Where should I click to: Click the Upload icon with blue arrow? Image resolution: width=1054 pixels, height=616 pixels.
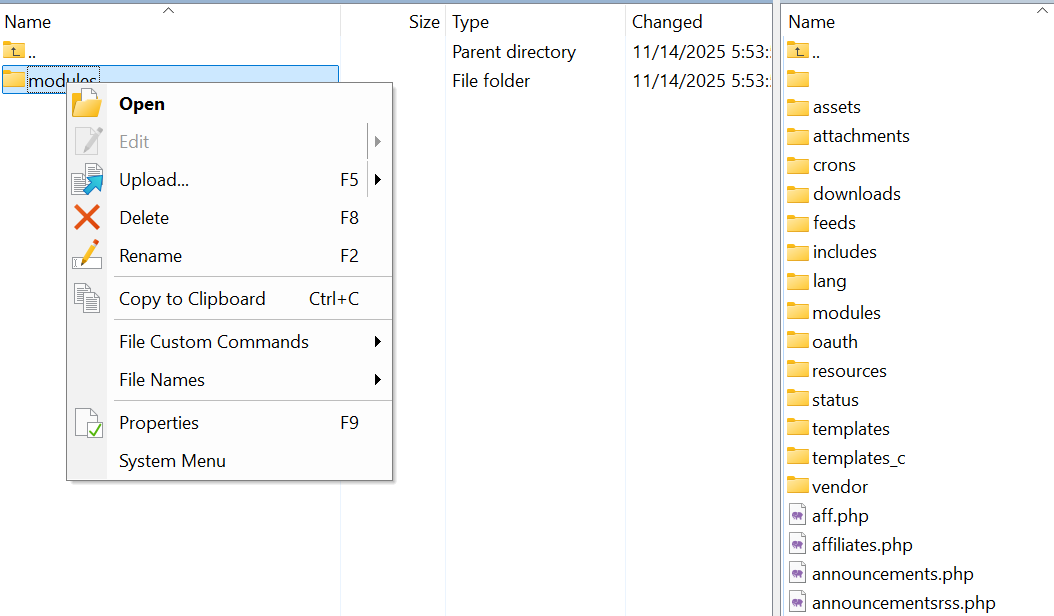click(87, 180)
